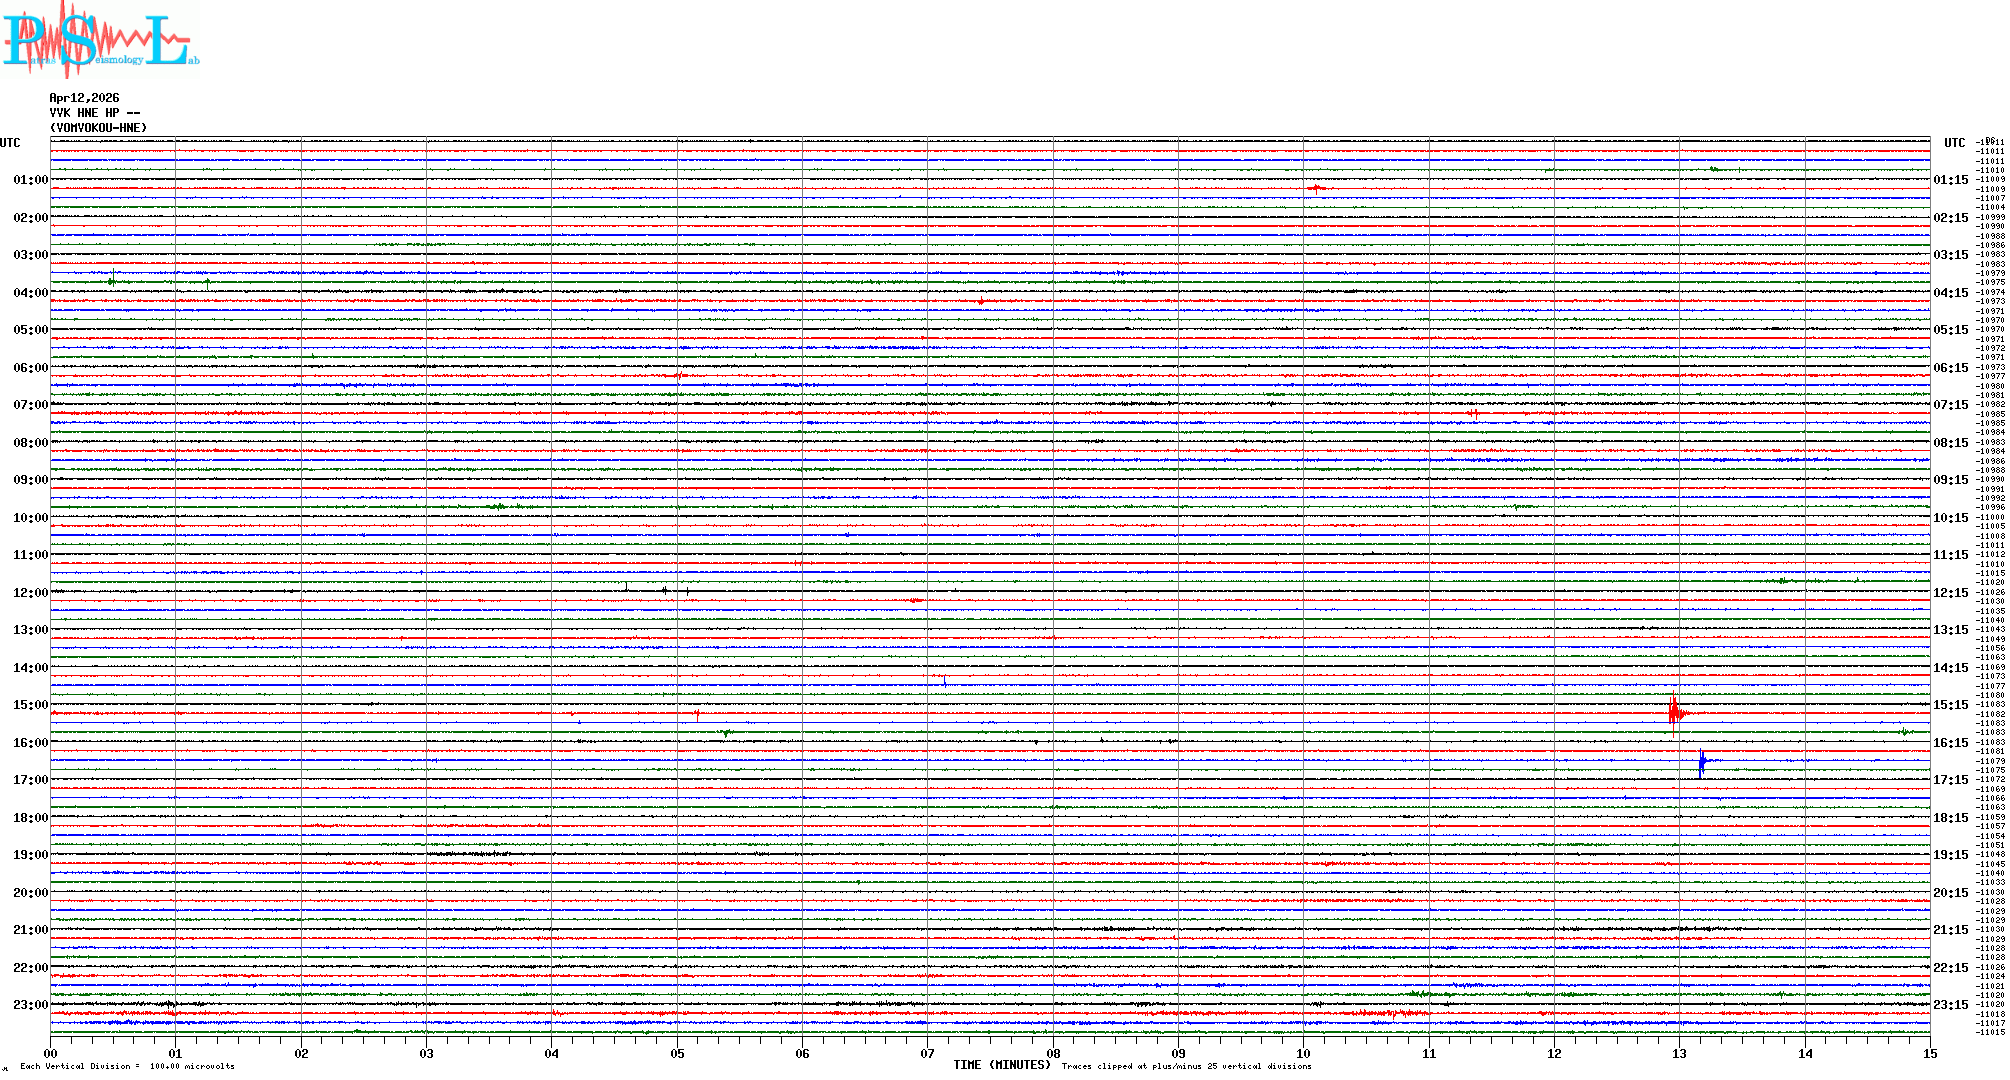
Task: Select the 15:00 hour label on left
Action: pyautogui.click(x=30, y=705)
